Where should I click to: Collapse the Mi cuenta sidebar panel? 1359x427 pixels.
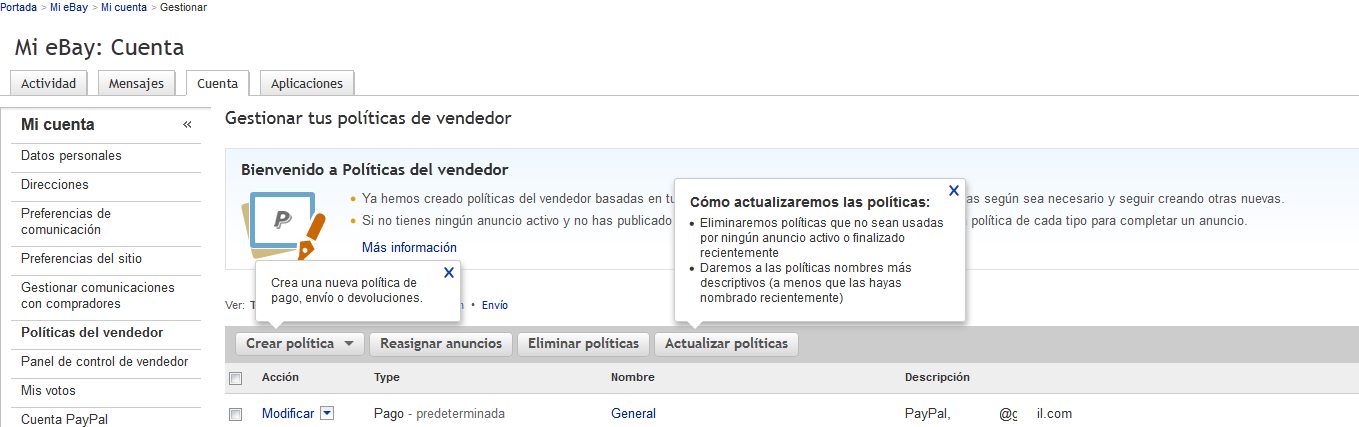pos(187,125)
